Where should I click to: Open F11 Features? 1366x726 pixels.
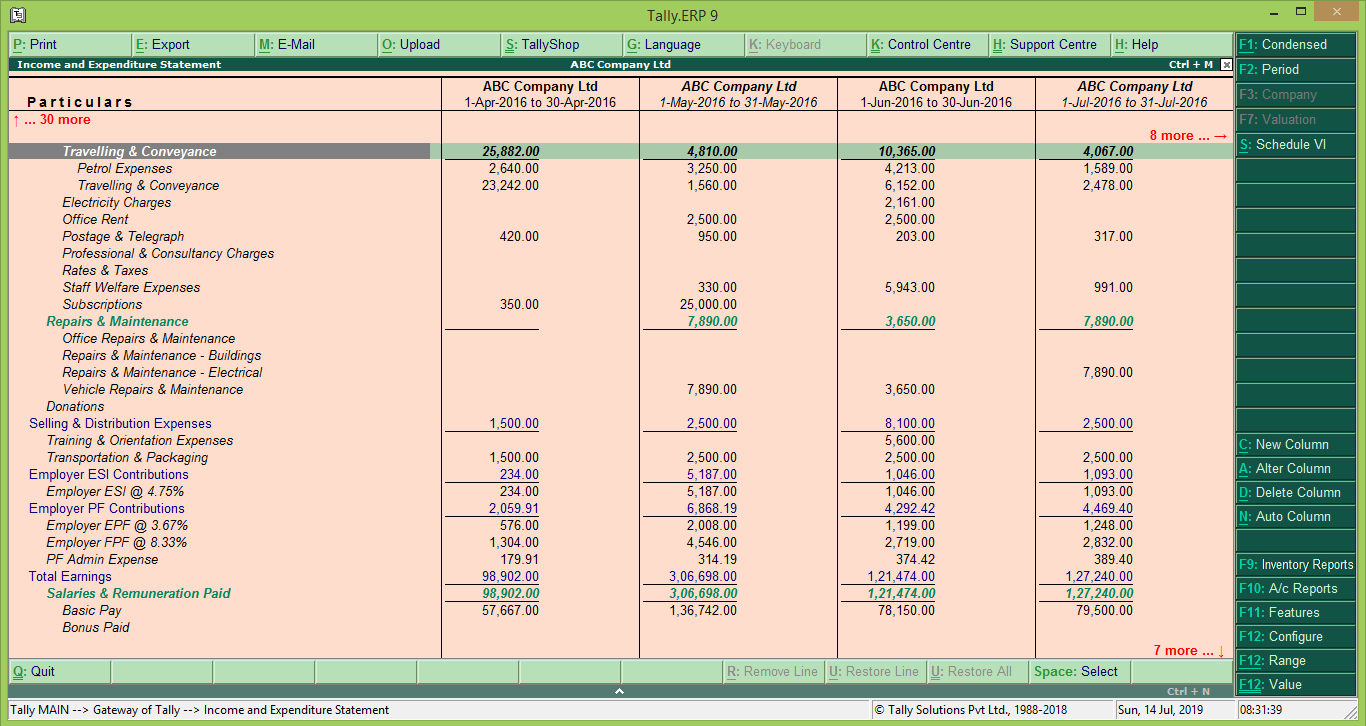tap(1295, 613)
